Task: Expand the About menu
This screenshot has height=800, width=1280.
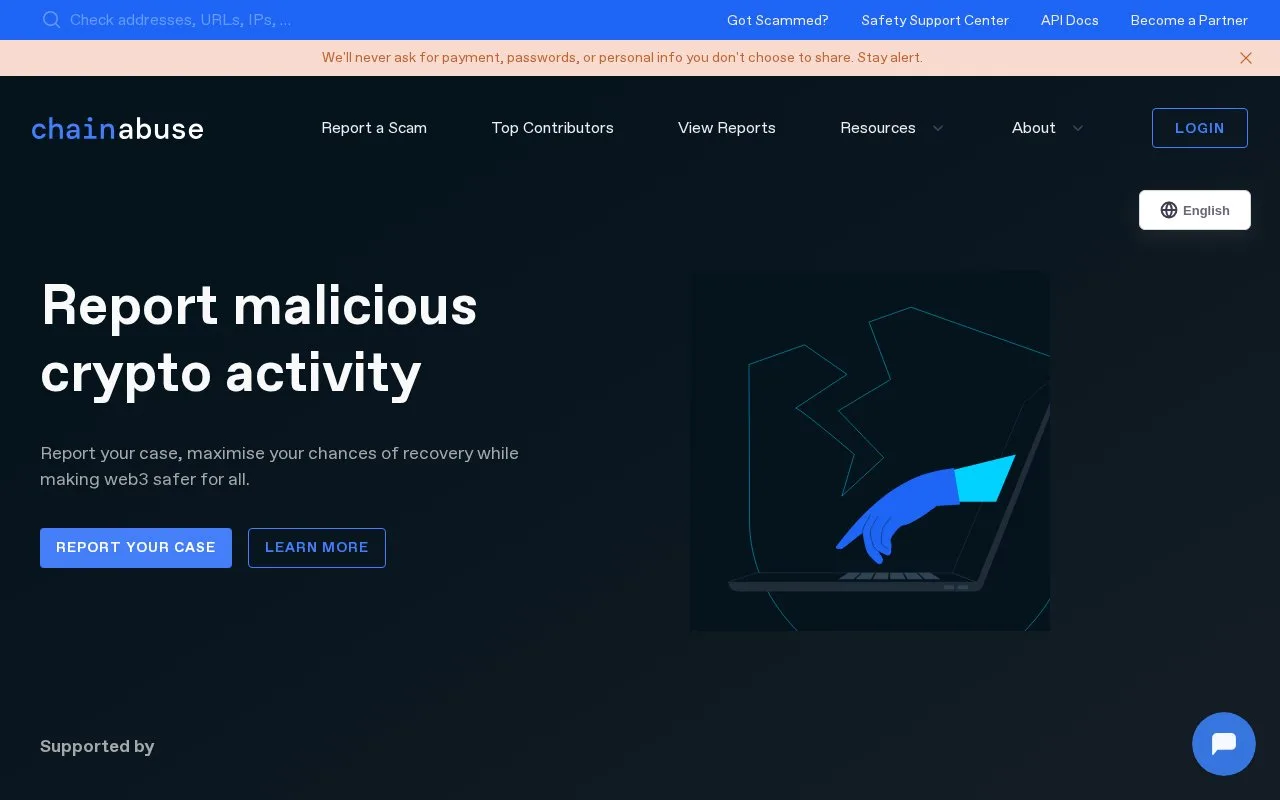Action: pos(1048,128)
